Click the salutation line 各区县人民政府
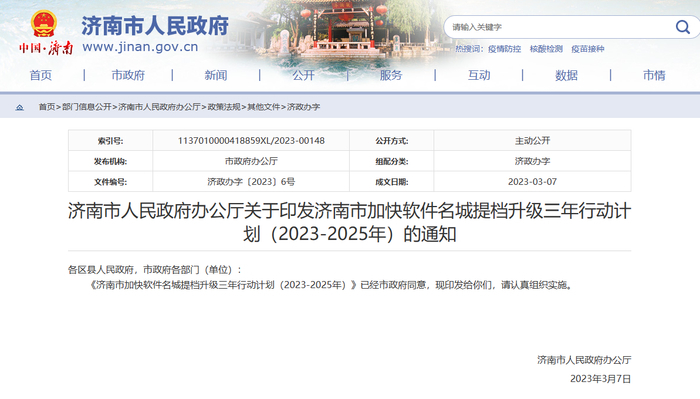This screenshot has width=700, height=399. coord(154,270)
